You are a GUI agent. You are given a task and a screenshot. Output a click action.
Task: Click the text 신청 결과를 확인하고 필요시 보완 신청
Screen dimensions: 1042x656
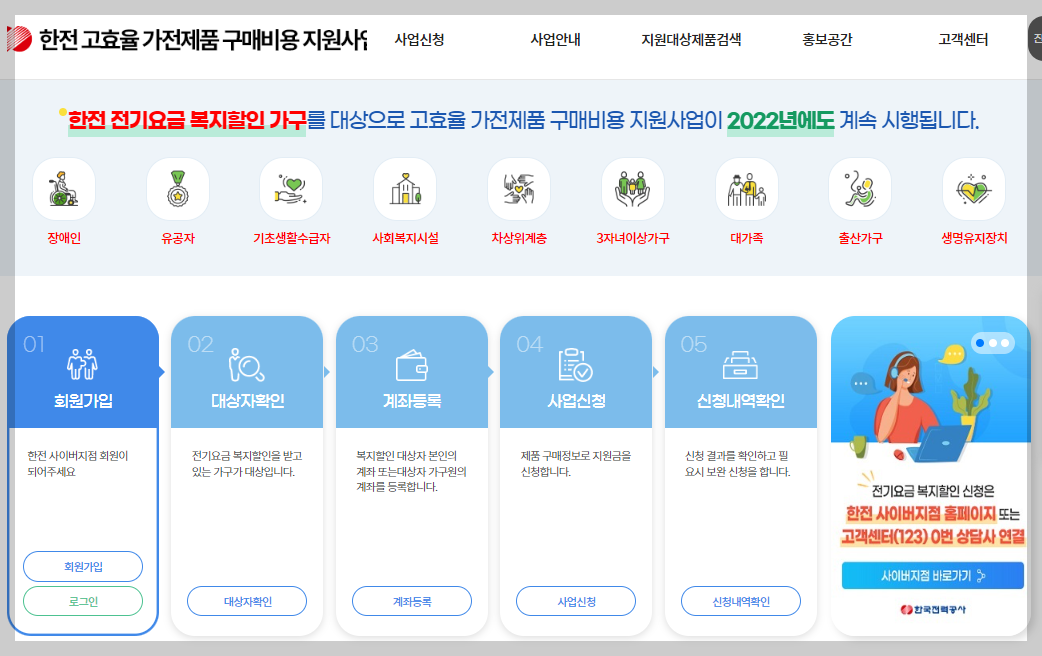click(x=738, y=463)
